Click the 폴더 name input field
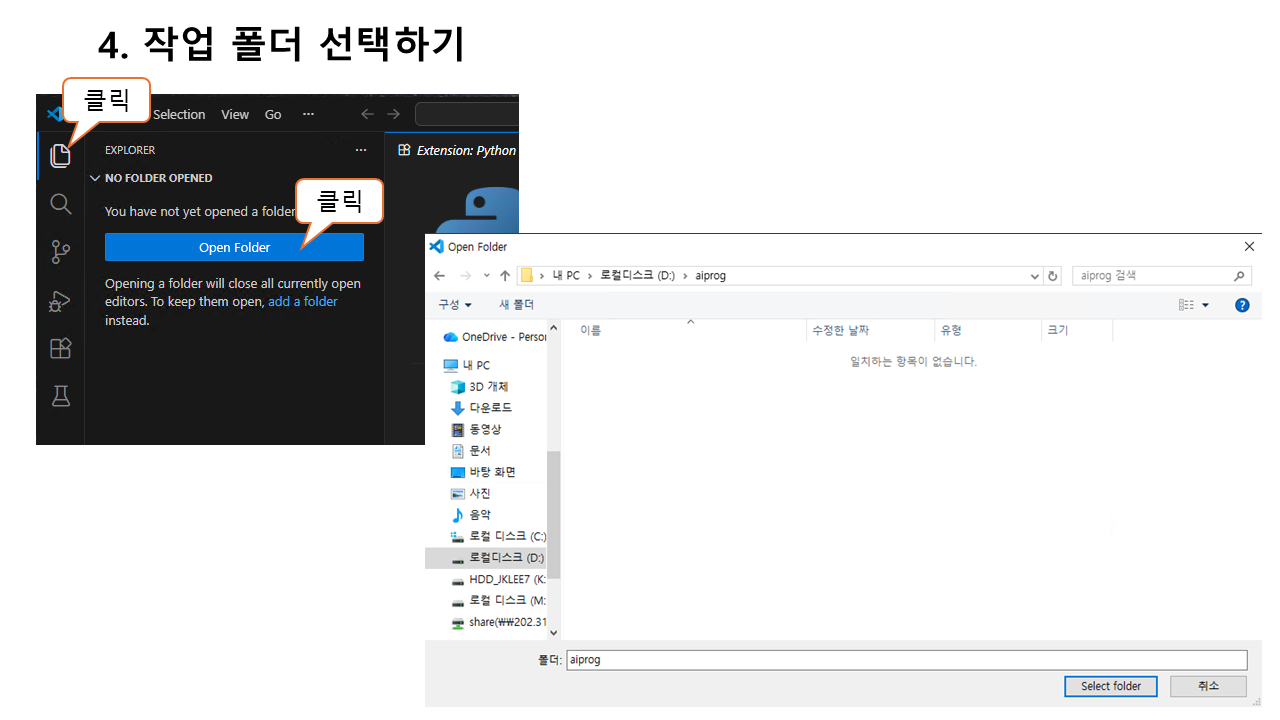This screenshot has height=720, width=1280. [x=906, y=660]
